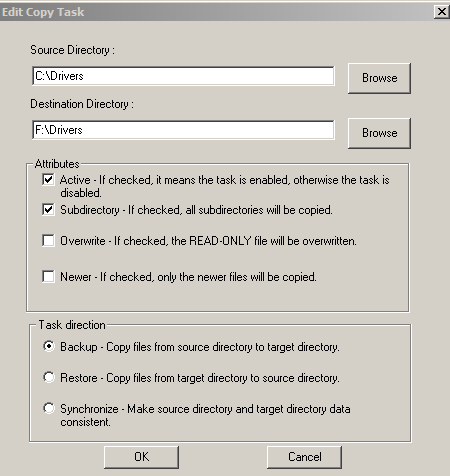This screenshot has height=476, width=450.
Task: Click Browse next to Destination Directory field
Action: point(379,133)
